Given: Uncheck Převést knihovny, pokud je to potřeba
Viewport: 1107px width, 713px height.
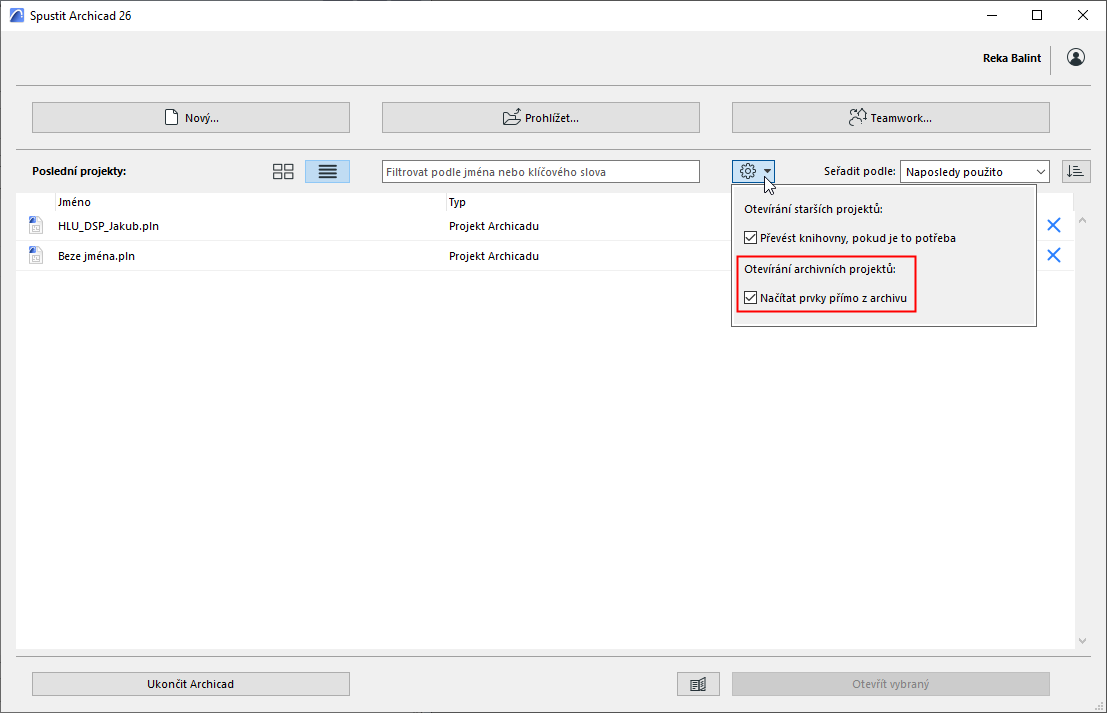Looking at the screenshot, I should pos(749,237).
